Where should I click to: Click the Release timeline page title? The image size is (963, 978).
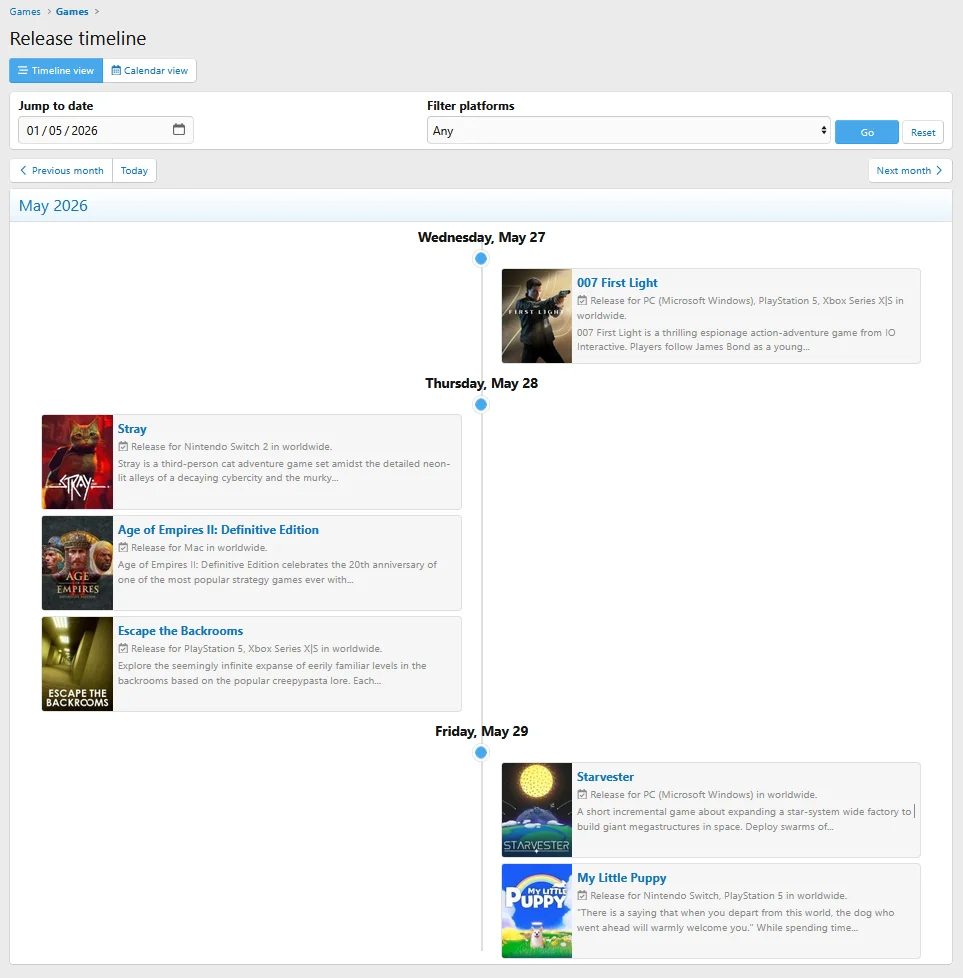tap(78, 39)
